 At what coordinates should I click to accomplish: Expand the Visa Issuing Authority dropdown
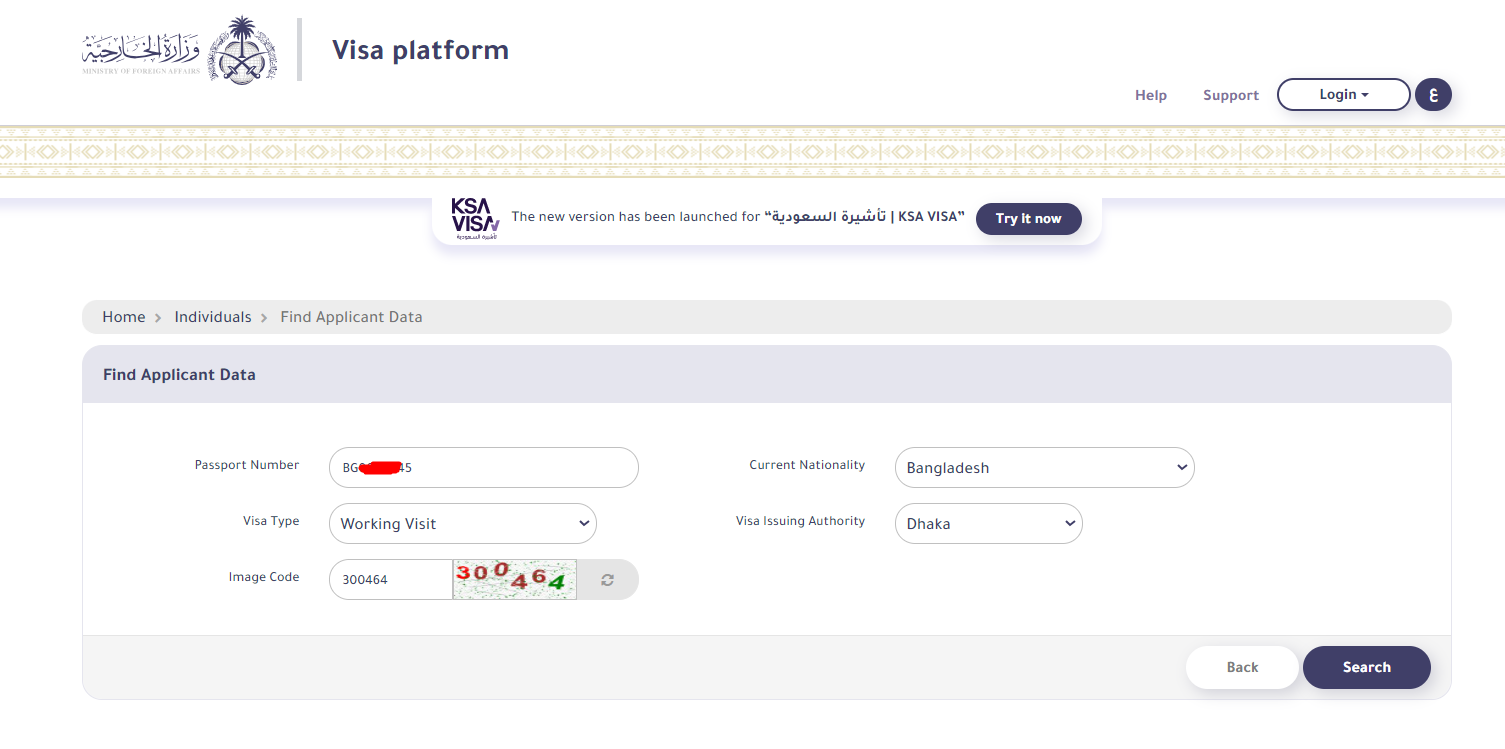(x=988, y=523)
